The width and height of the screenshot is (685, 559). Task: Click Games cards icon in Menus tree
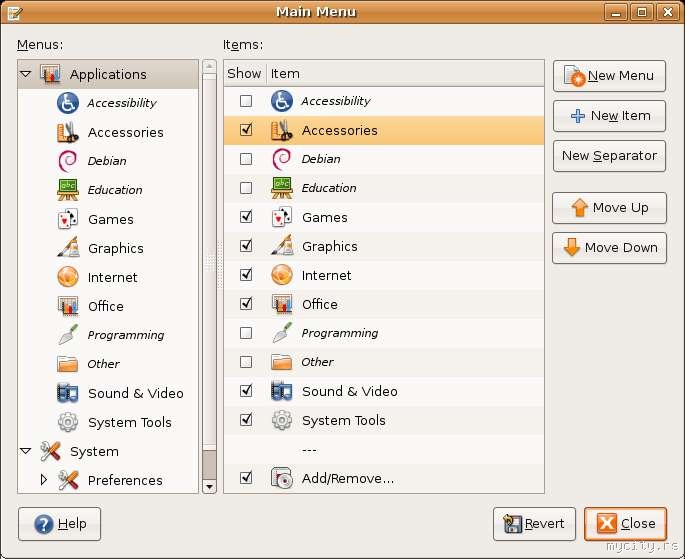(x=68, y=219)
